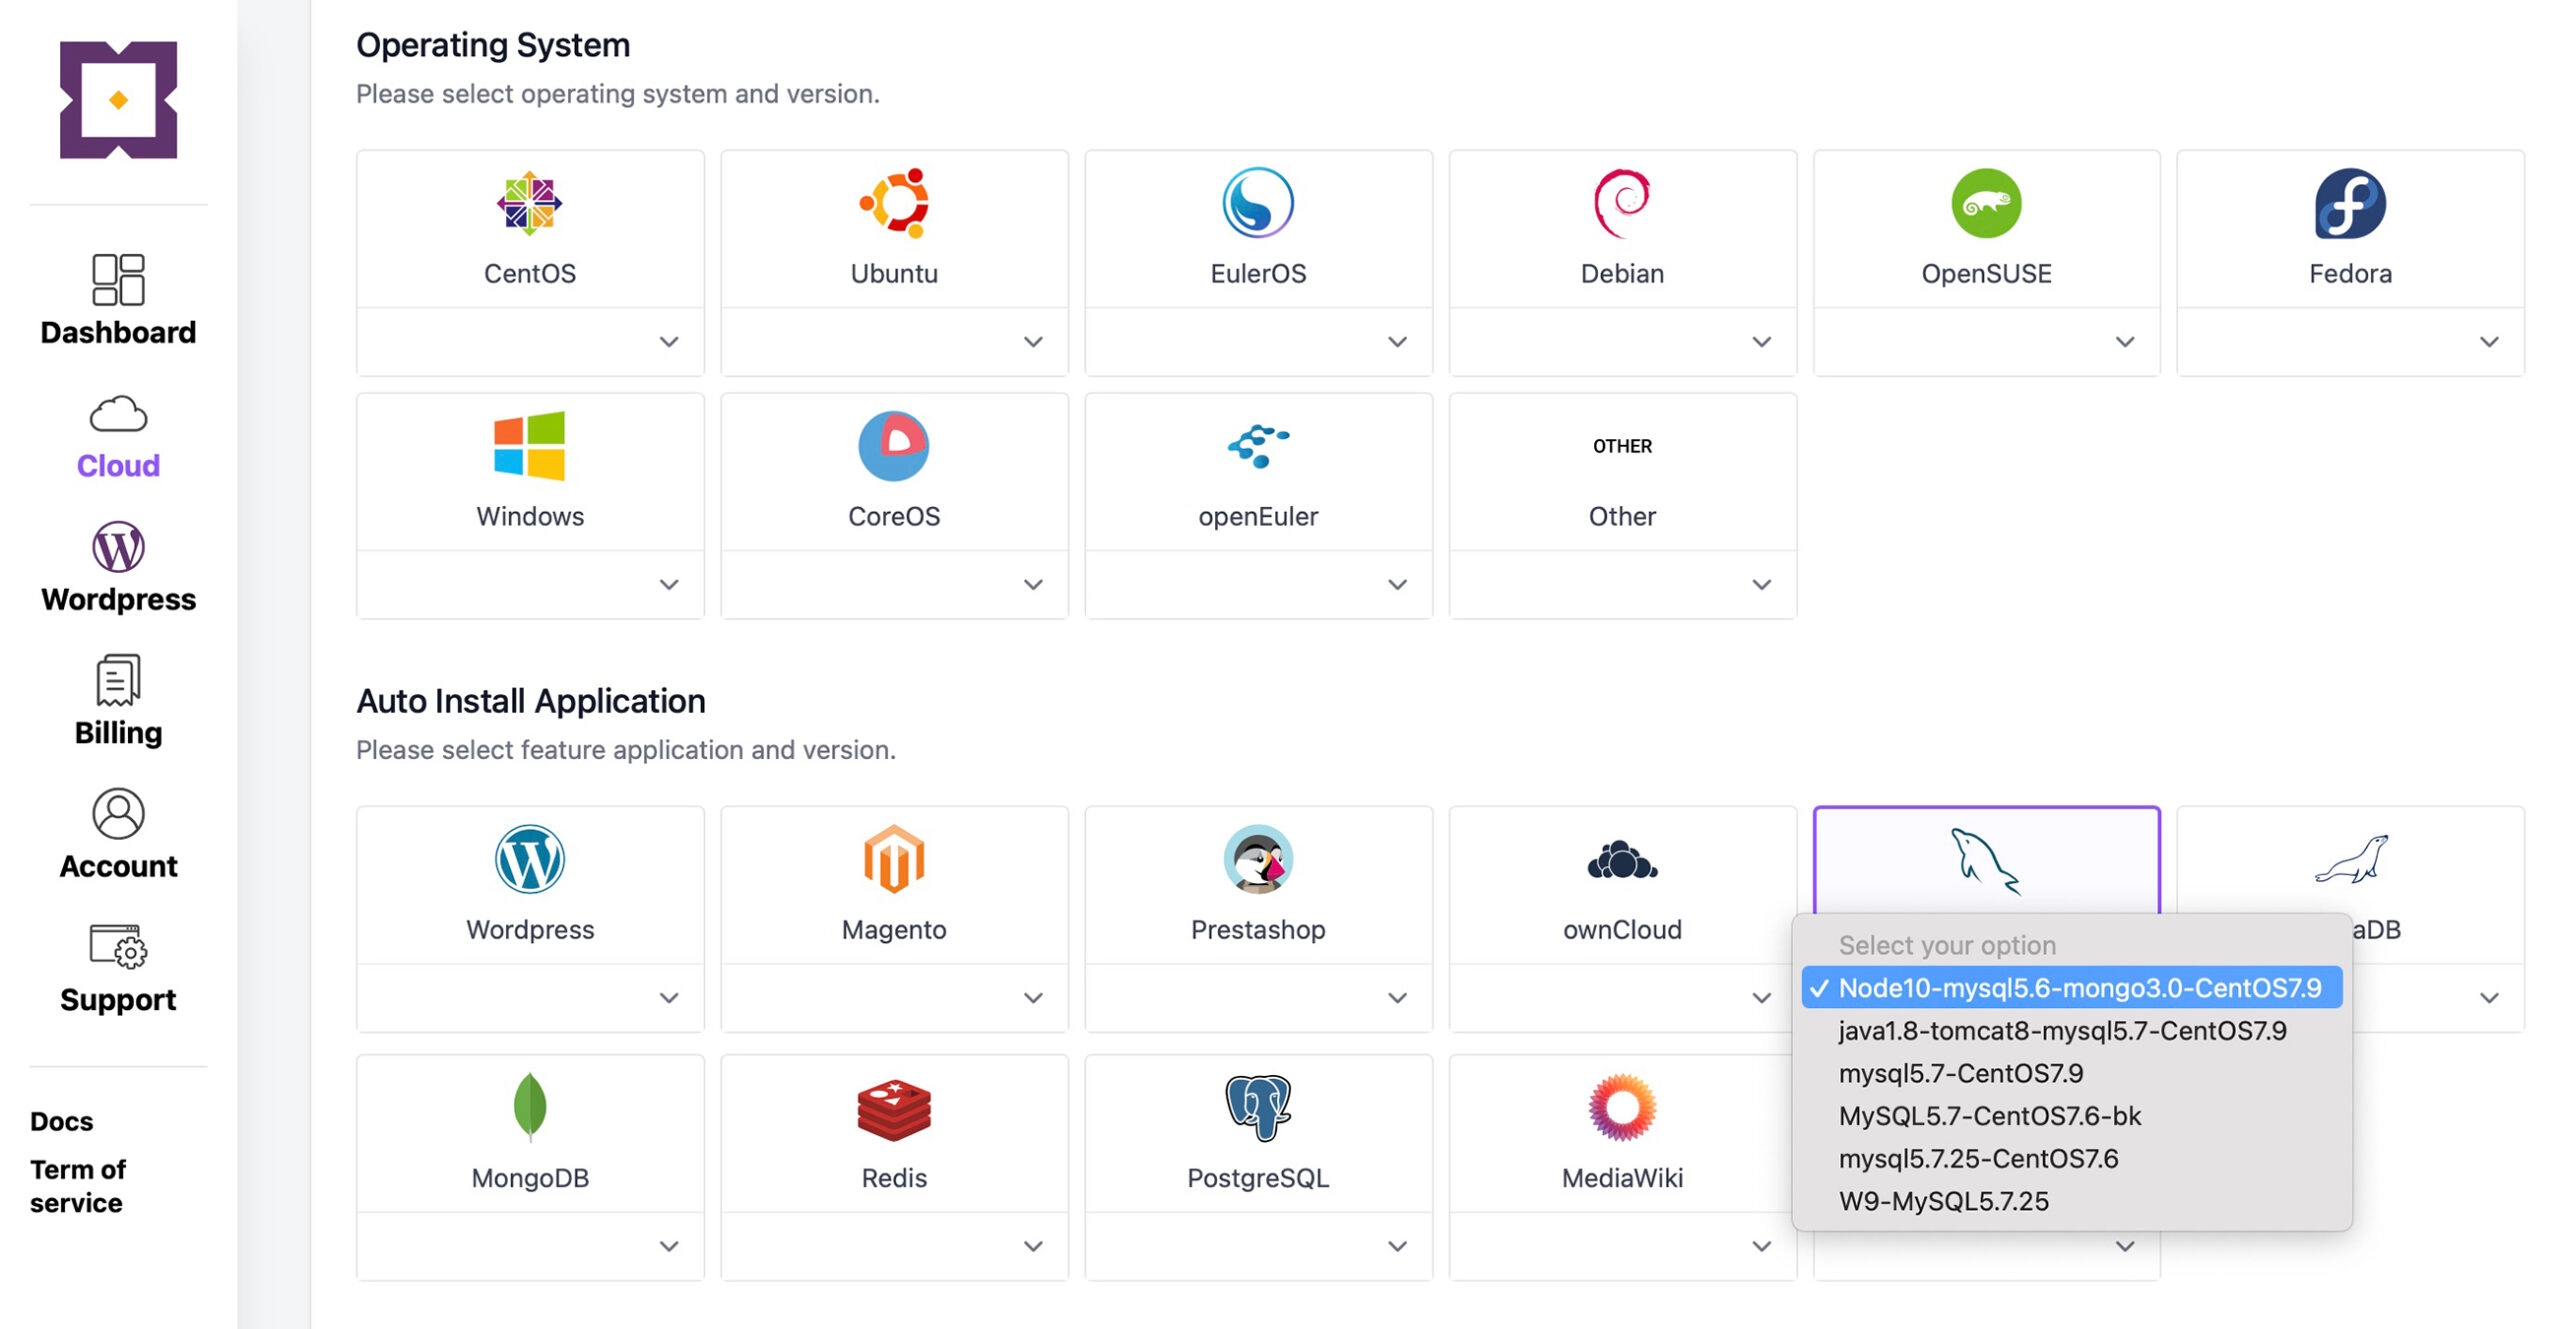Screen dimensions: 2560x1329
Task: Choose the MariaDB seal icon
Action: pyautogui.click(x=2349, y=859)
